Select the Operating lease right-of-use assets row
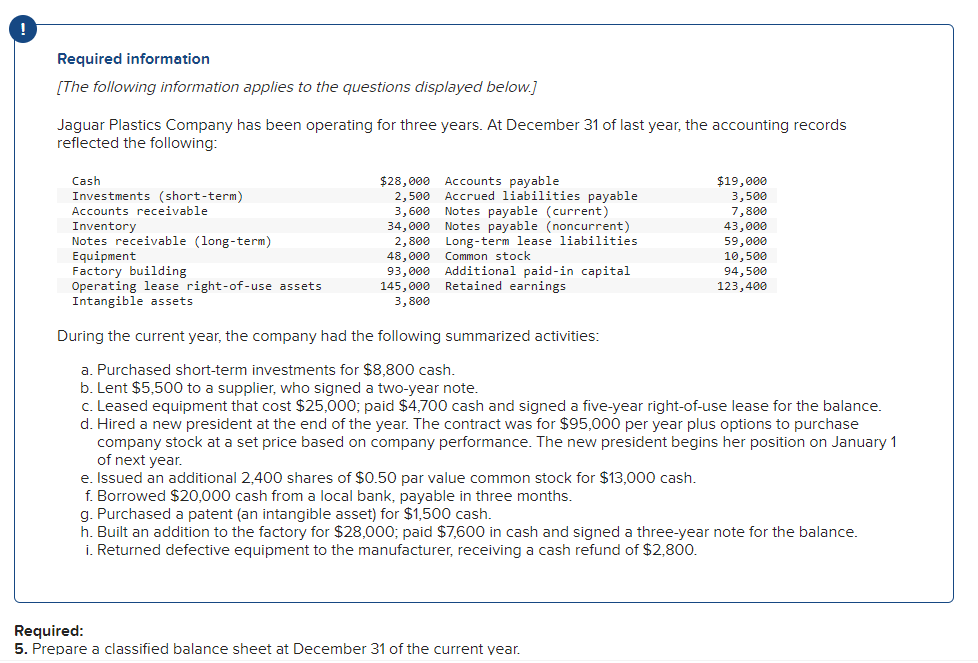This screenshot has height=663, width=978. (x=251, y=286)
